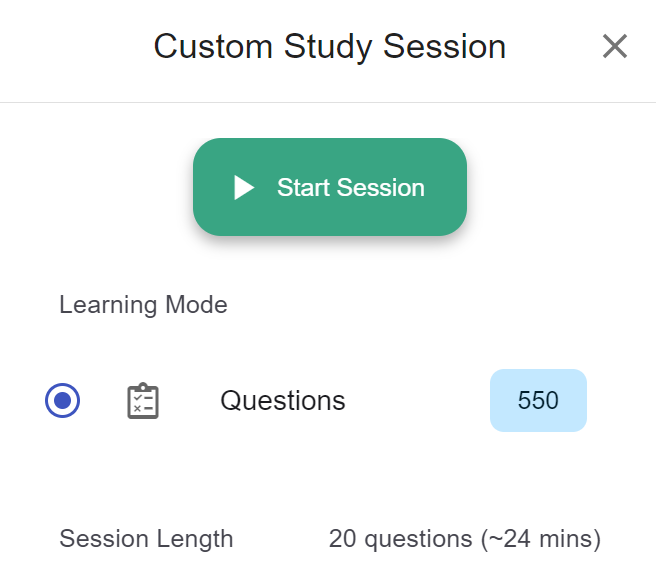656x569 pixels.
Task: Expand the session length selector
Action: coord(464,538)
